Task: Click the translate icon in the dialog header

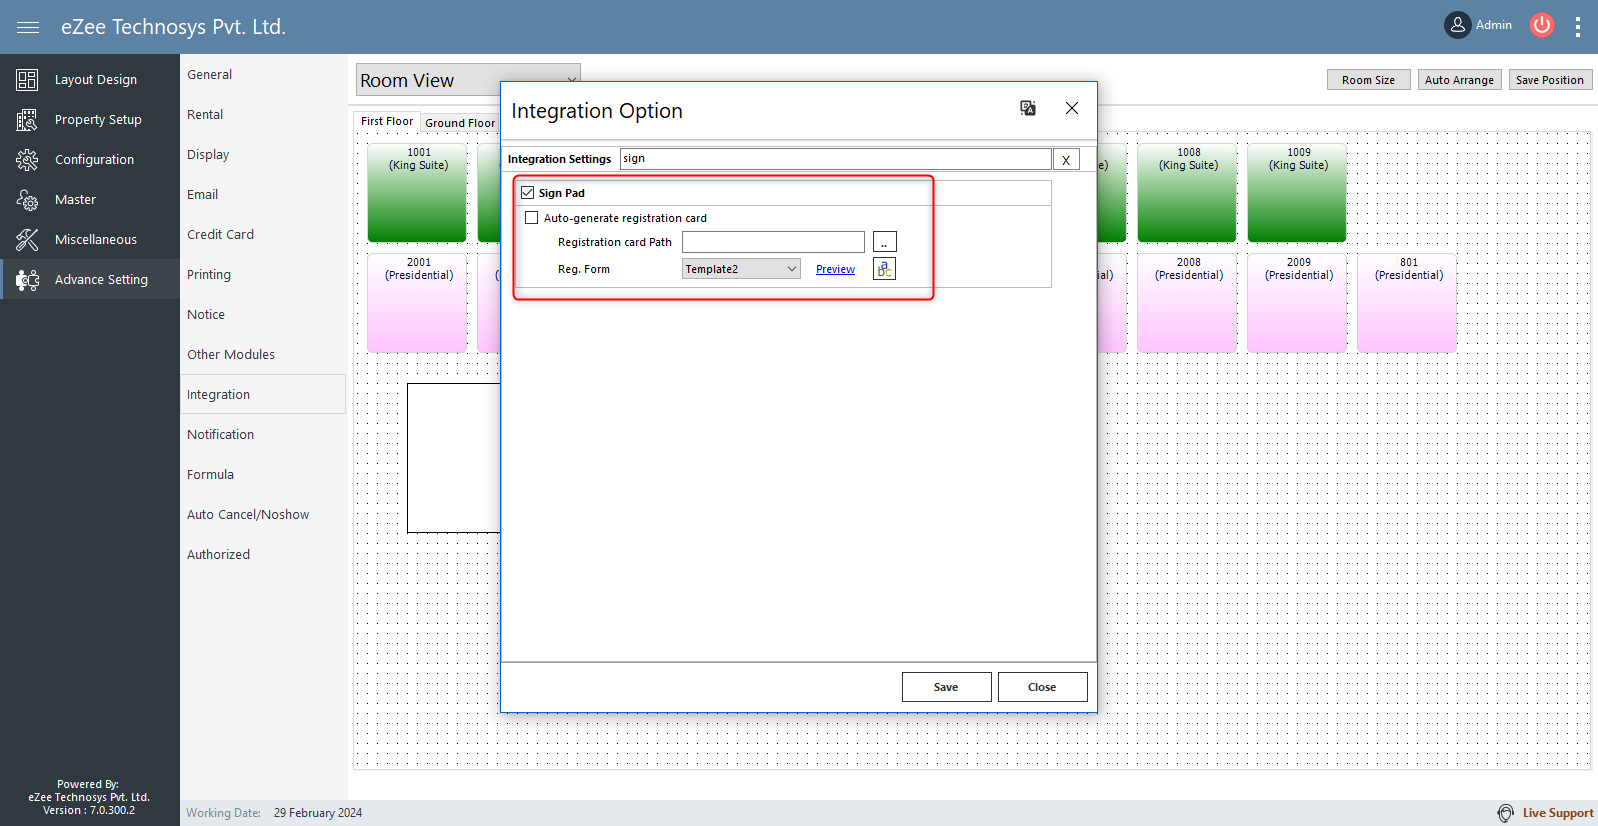Action: (x=1027, y=108)
